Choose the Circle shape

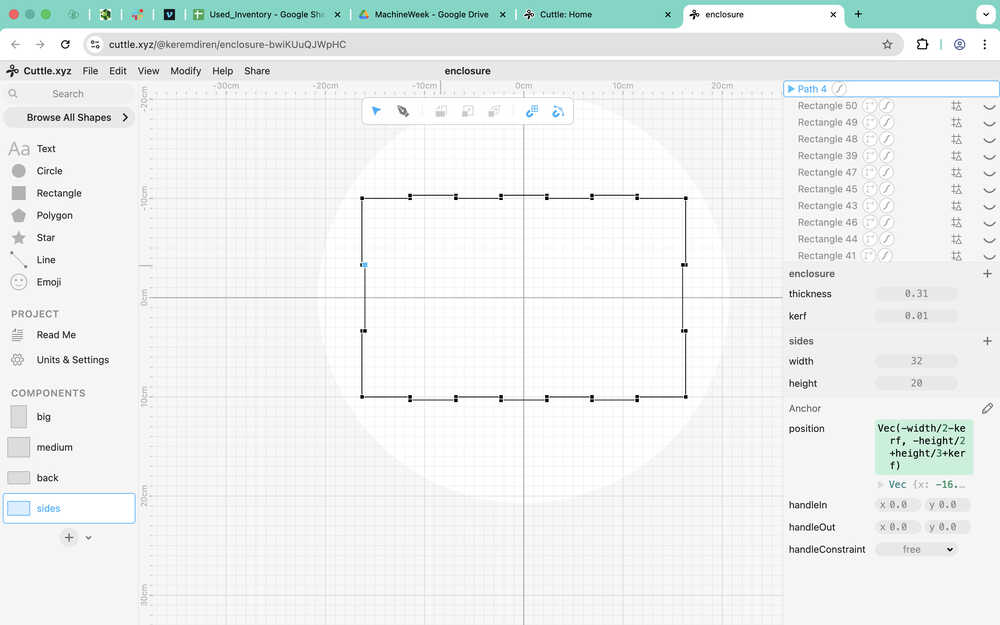(x=49, y=171)
